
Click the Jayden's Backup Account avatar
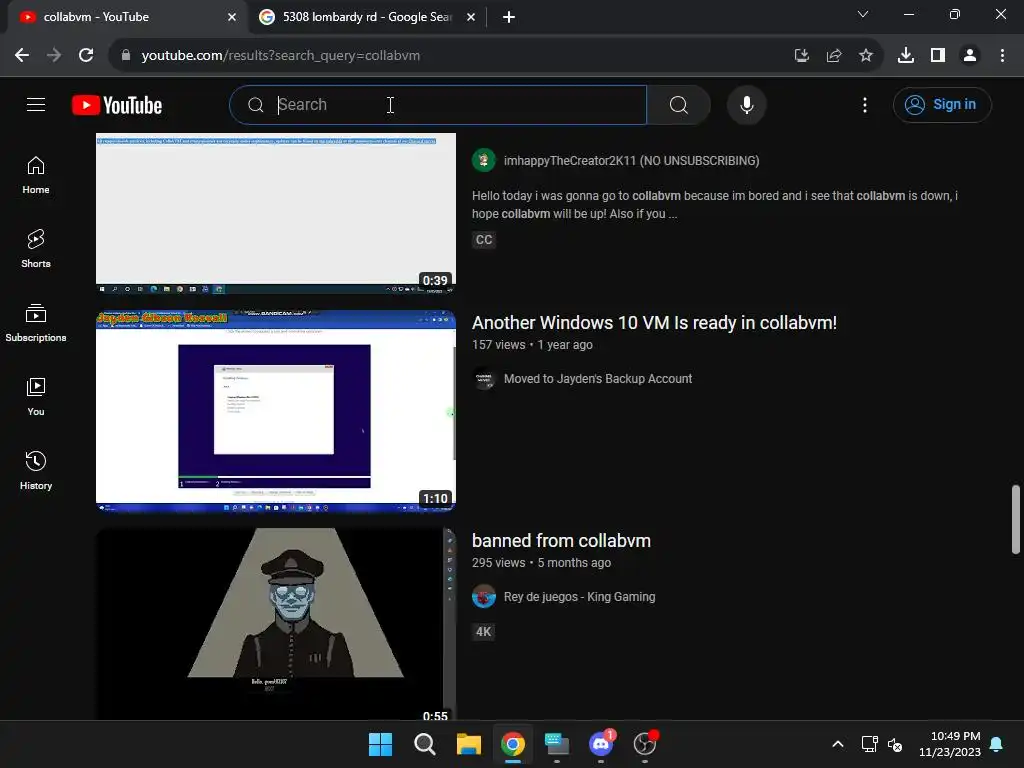tap(484, 379)
